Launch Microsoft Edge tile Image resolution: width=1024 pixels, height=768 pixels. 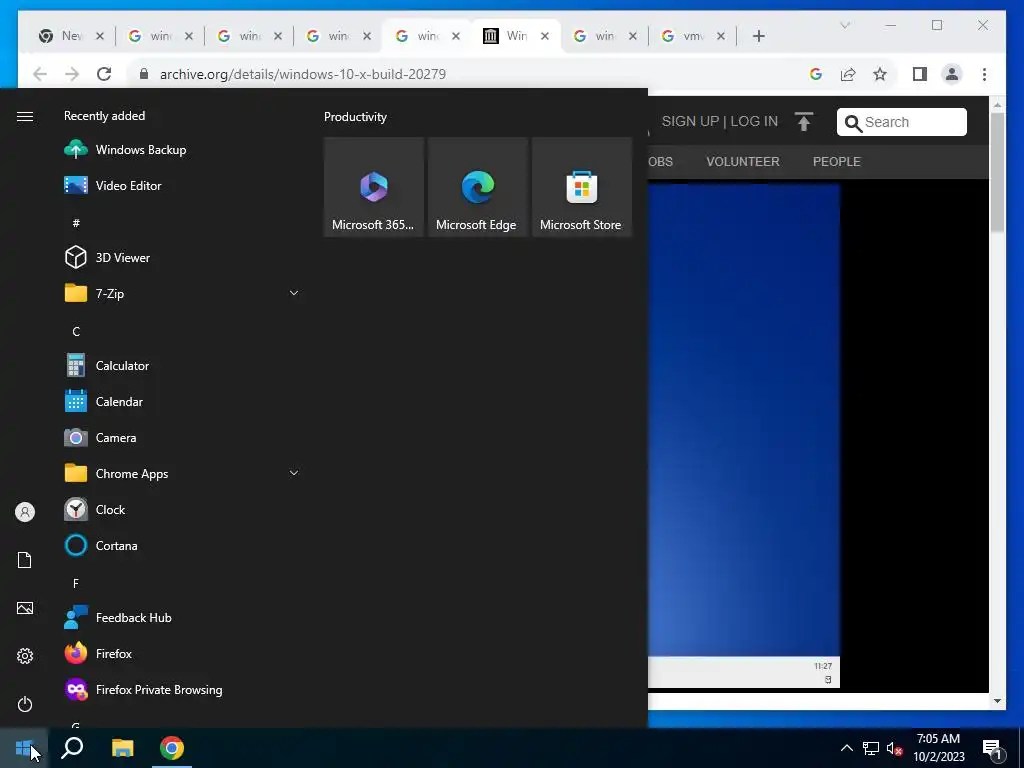[x=477, y=187]
